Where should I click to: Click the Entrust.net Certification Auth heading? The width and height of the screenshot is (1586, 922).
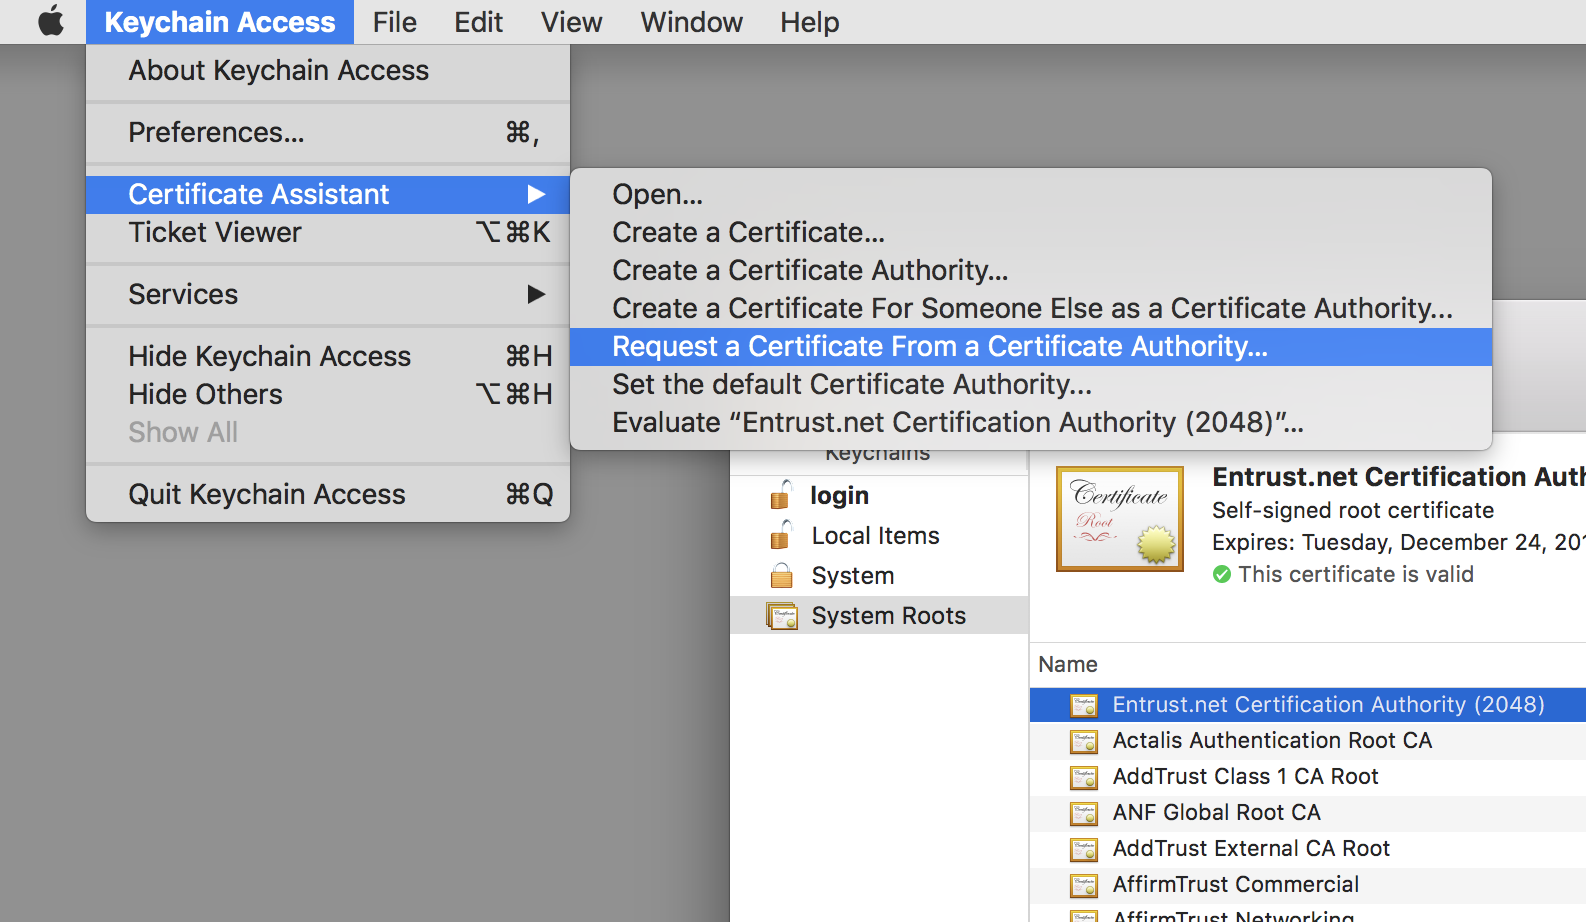coord(1399,476)
